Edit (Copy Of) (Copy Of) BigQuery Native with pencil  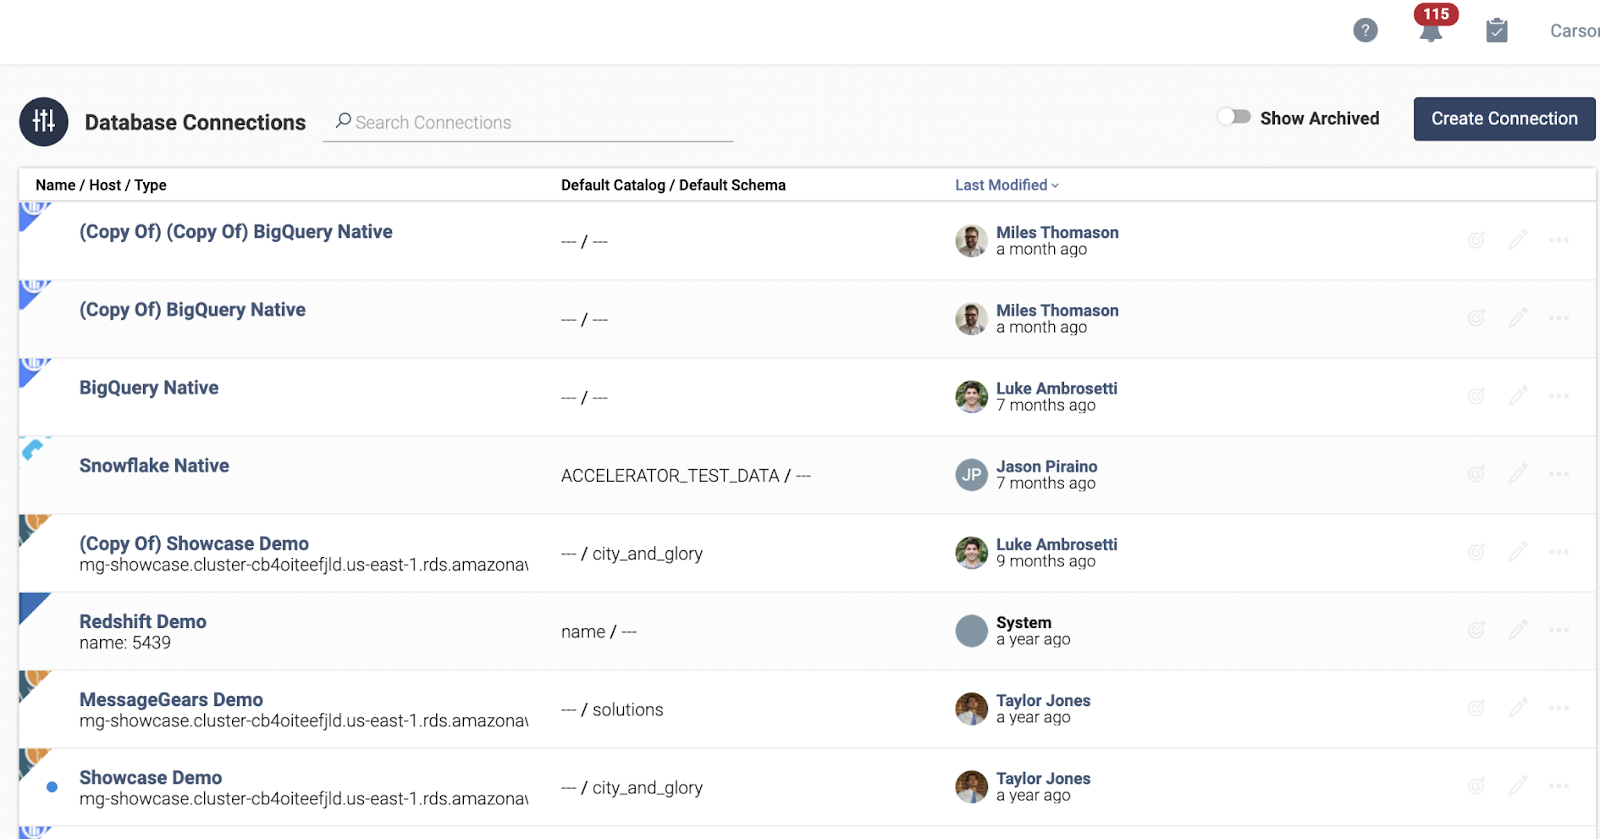(x=1518, y=240)
